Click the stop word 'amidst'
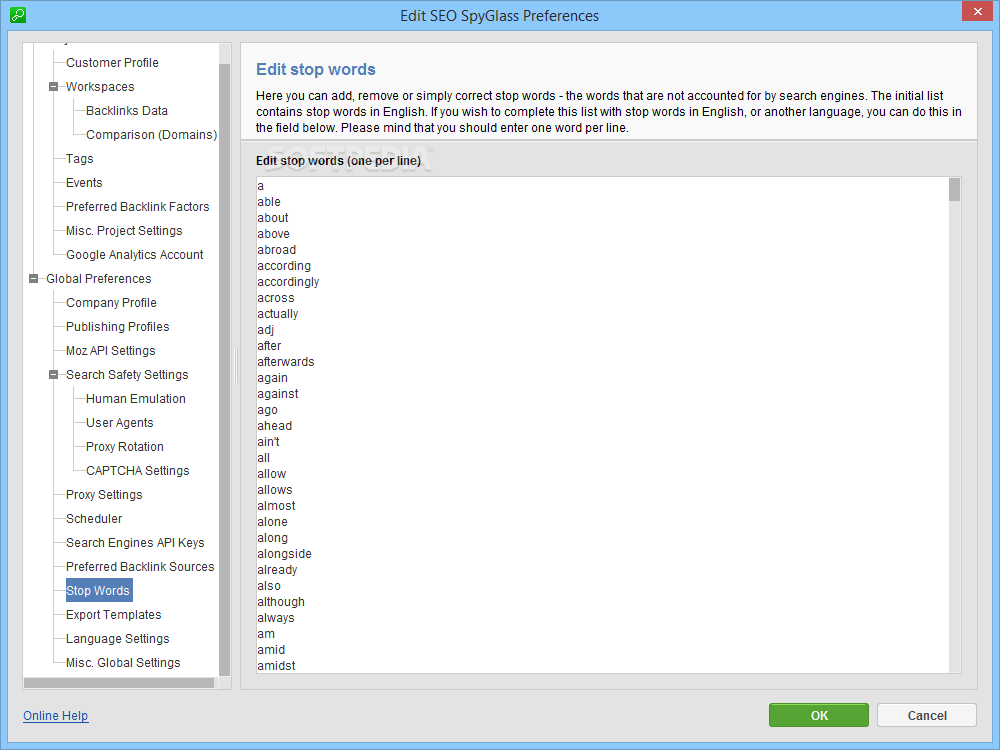 point(276,665)
